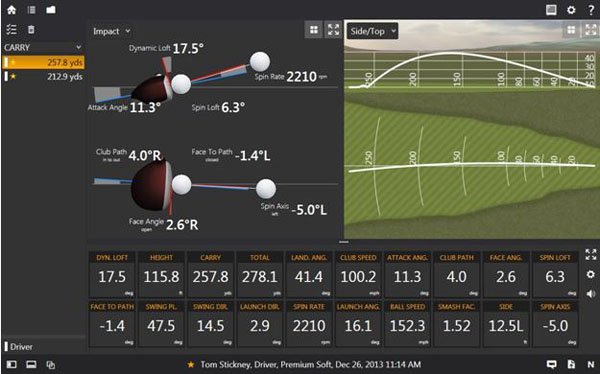Open the Impact view dropdown
This screenshot has height=374, width=600.
pyautogui.click(x=111, y=31)
